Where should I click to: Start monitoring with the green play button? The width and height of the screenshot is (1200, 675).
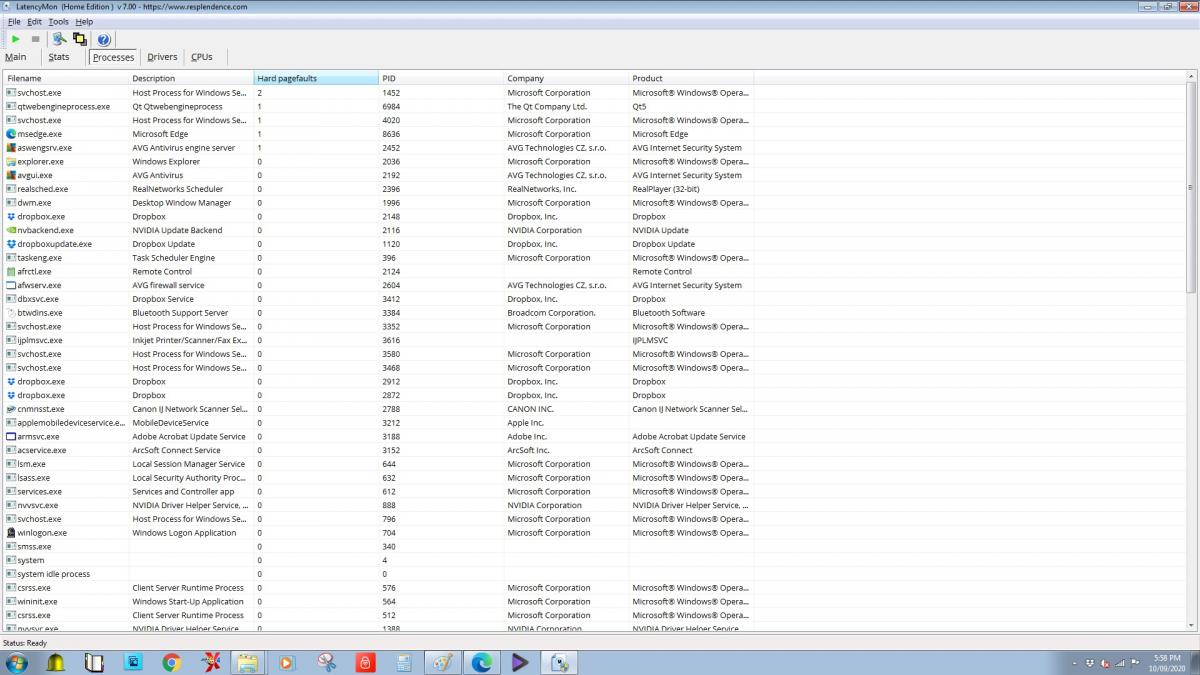click(16, 39)
